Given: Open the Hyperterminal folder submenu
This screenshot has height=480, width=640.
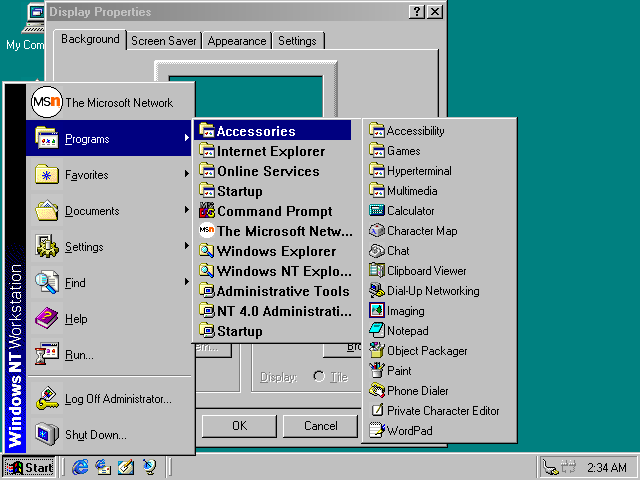Looking at the screenshot, I should point(440,171).
